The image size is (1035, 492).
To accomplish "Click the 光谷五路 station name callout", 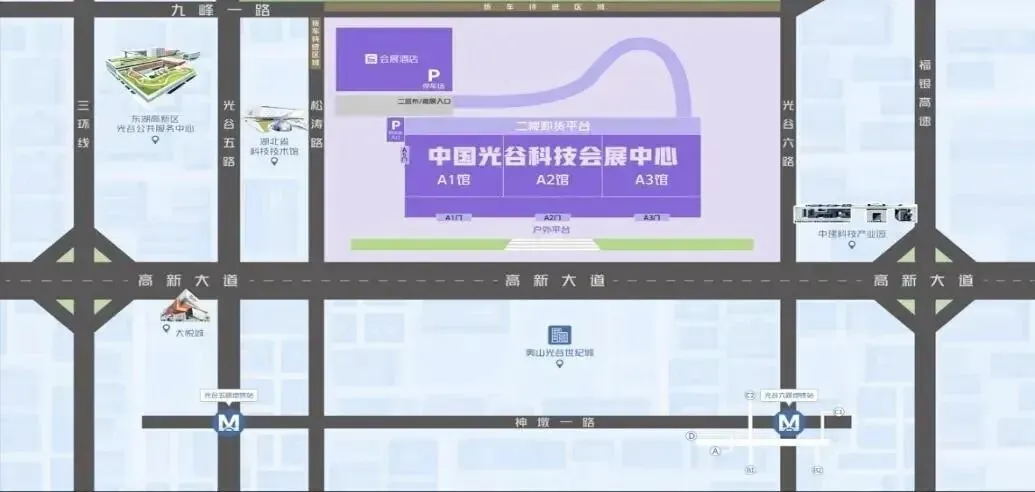I will pyautogui.click(x=228, y=395).
